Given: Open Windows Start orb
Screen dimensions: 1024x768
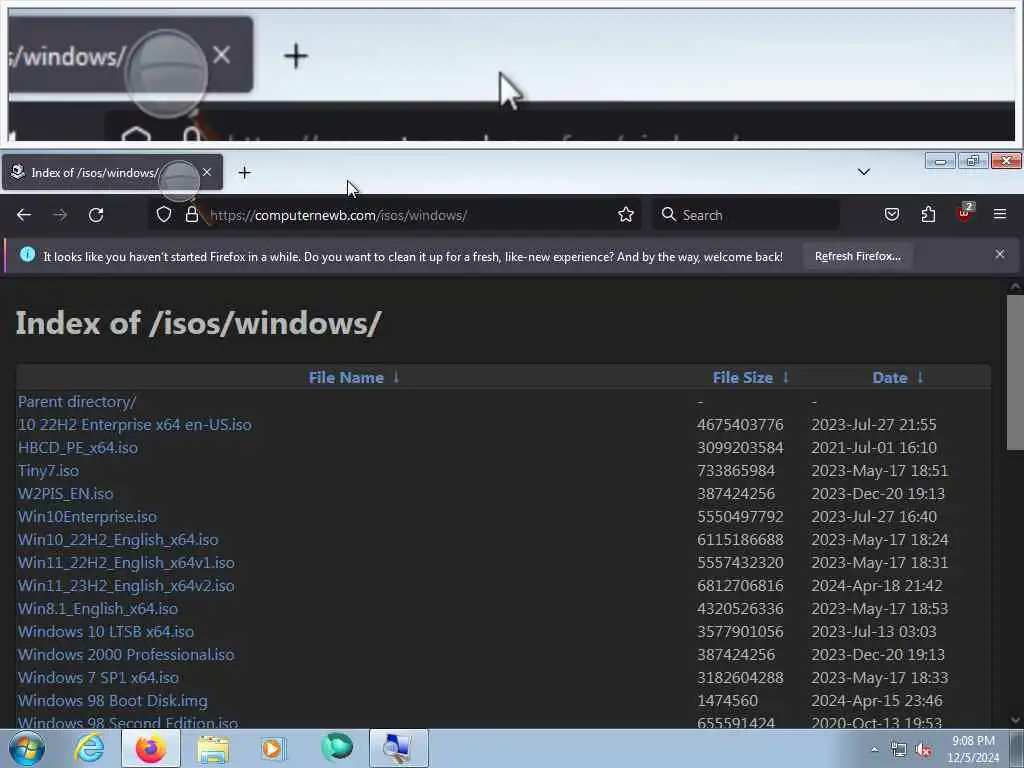Looking at the screenshot, I should click(x=26, y=748).
